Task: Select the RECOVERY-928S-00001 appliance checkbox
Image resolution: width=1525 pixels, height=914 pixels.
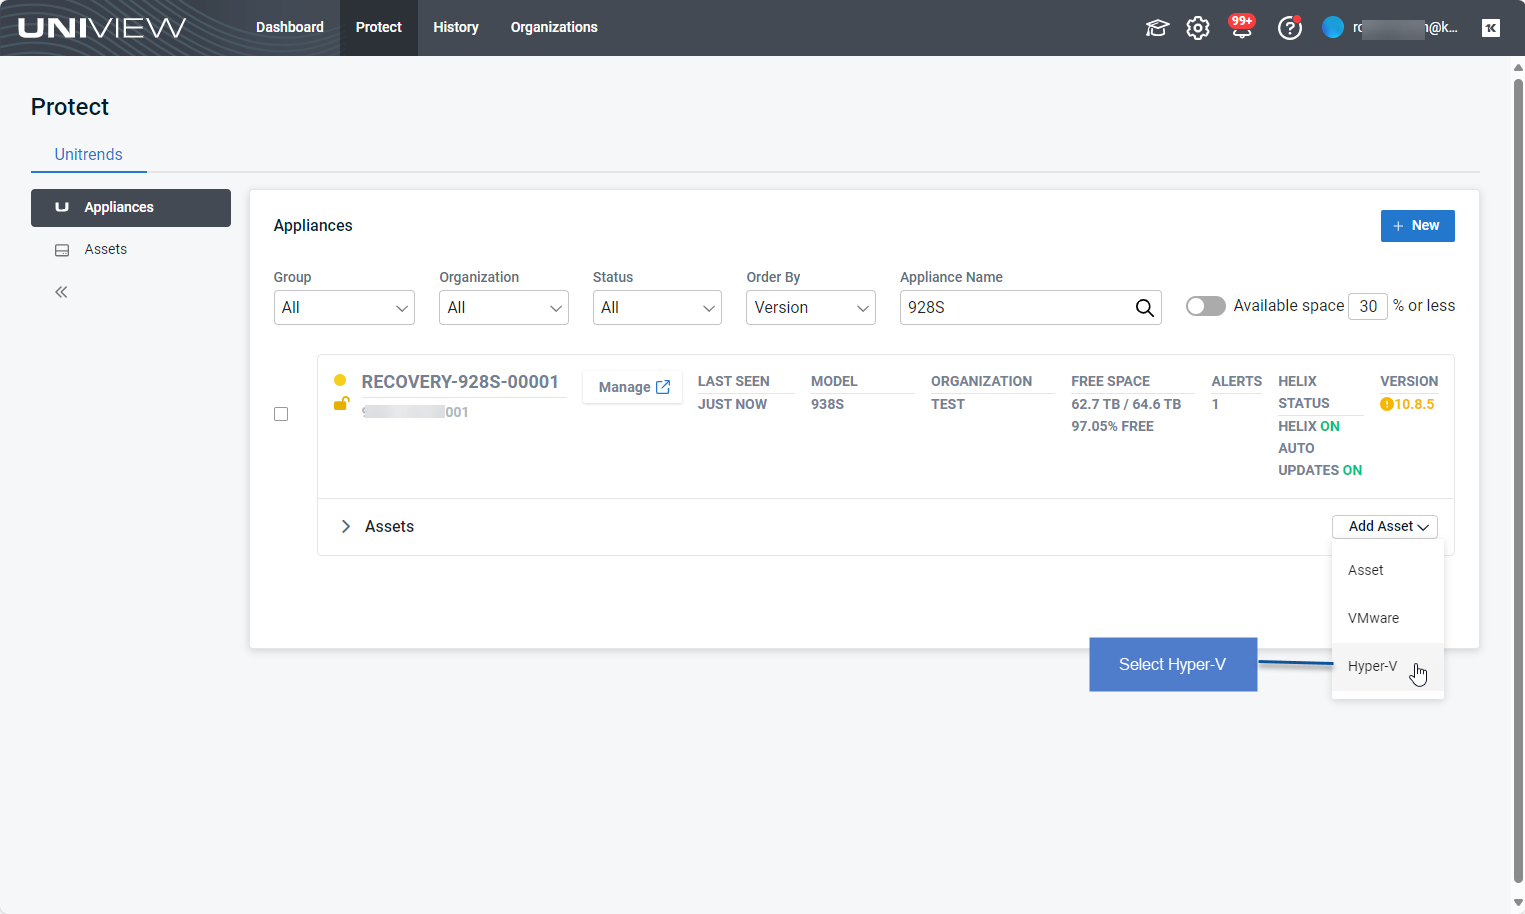Action: tap(281, 414)
